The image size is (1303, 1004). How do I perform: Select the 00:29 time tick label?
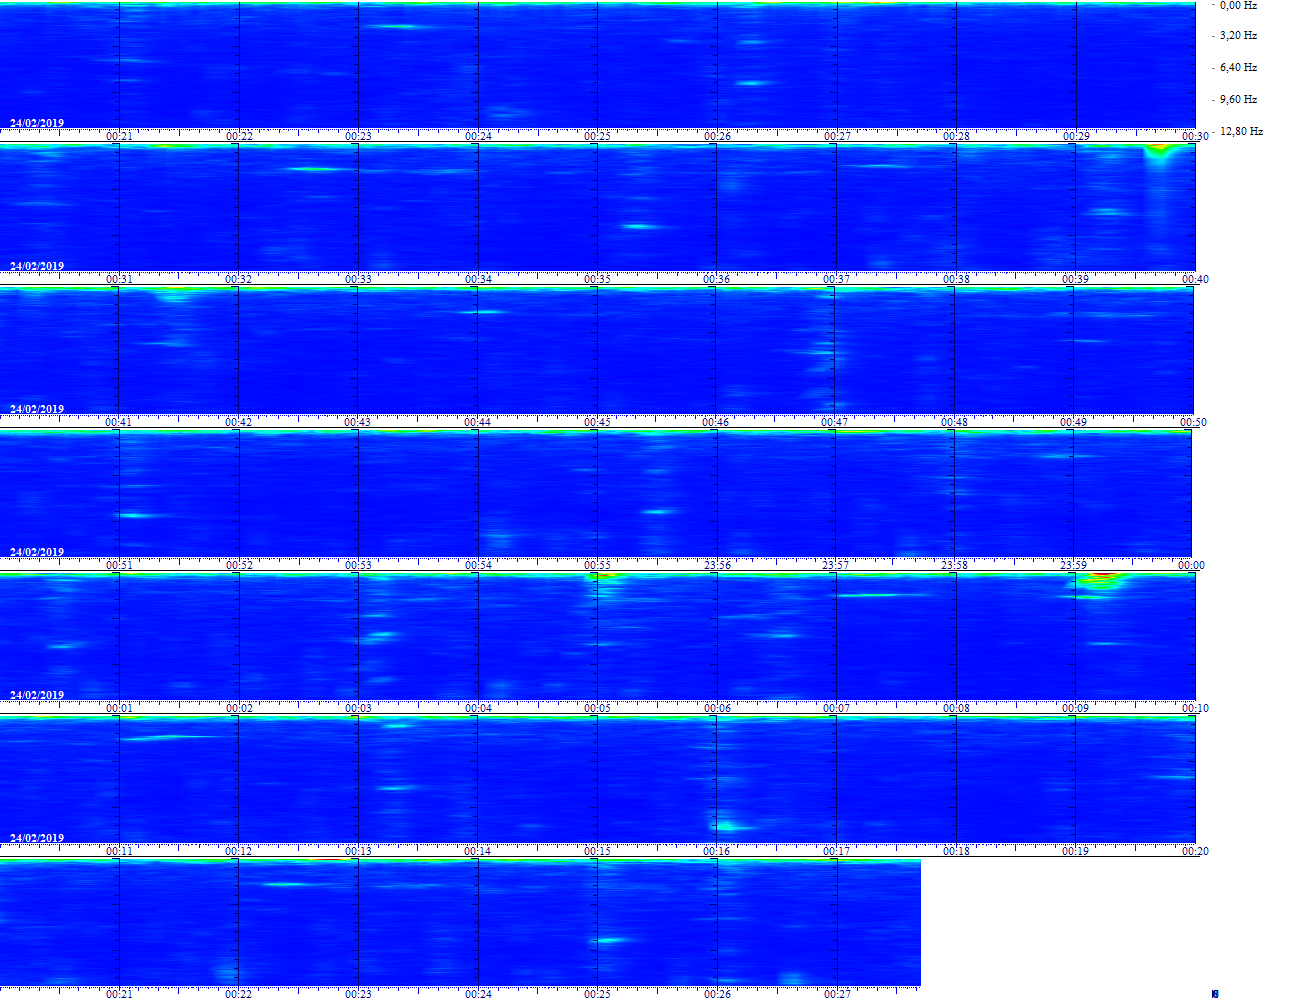click(x=1076, y=136)
